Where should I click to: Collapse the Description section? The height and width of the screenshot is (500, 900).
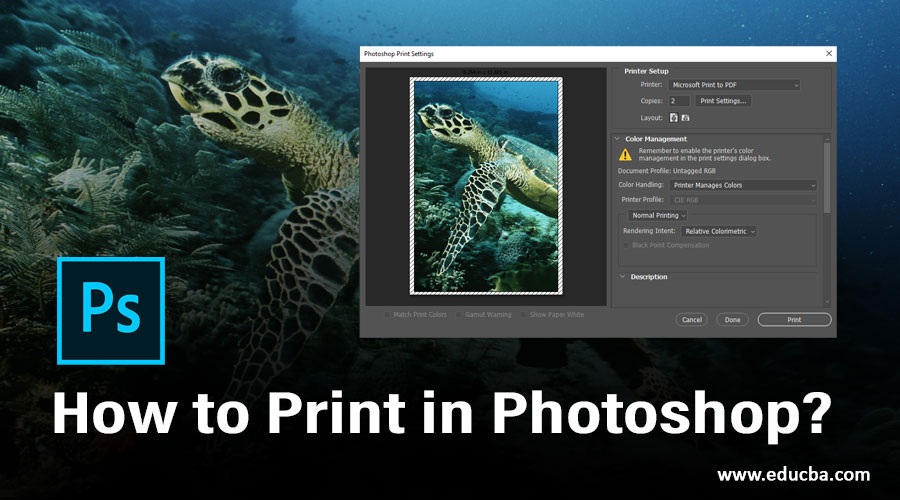coord(622,277)
